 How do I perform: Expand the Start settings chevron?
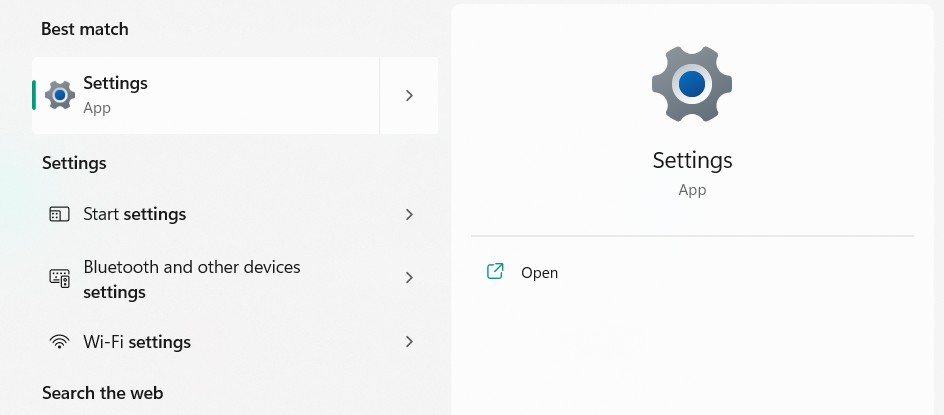409,214
